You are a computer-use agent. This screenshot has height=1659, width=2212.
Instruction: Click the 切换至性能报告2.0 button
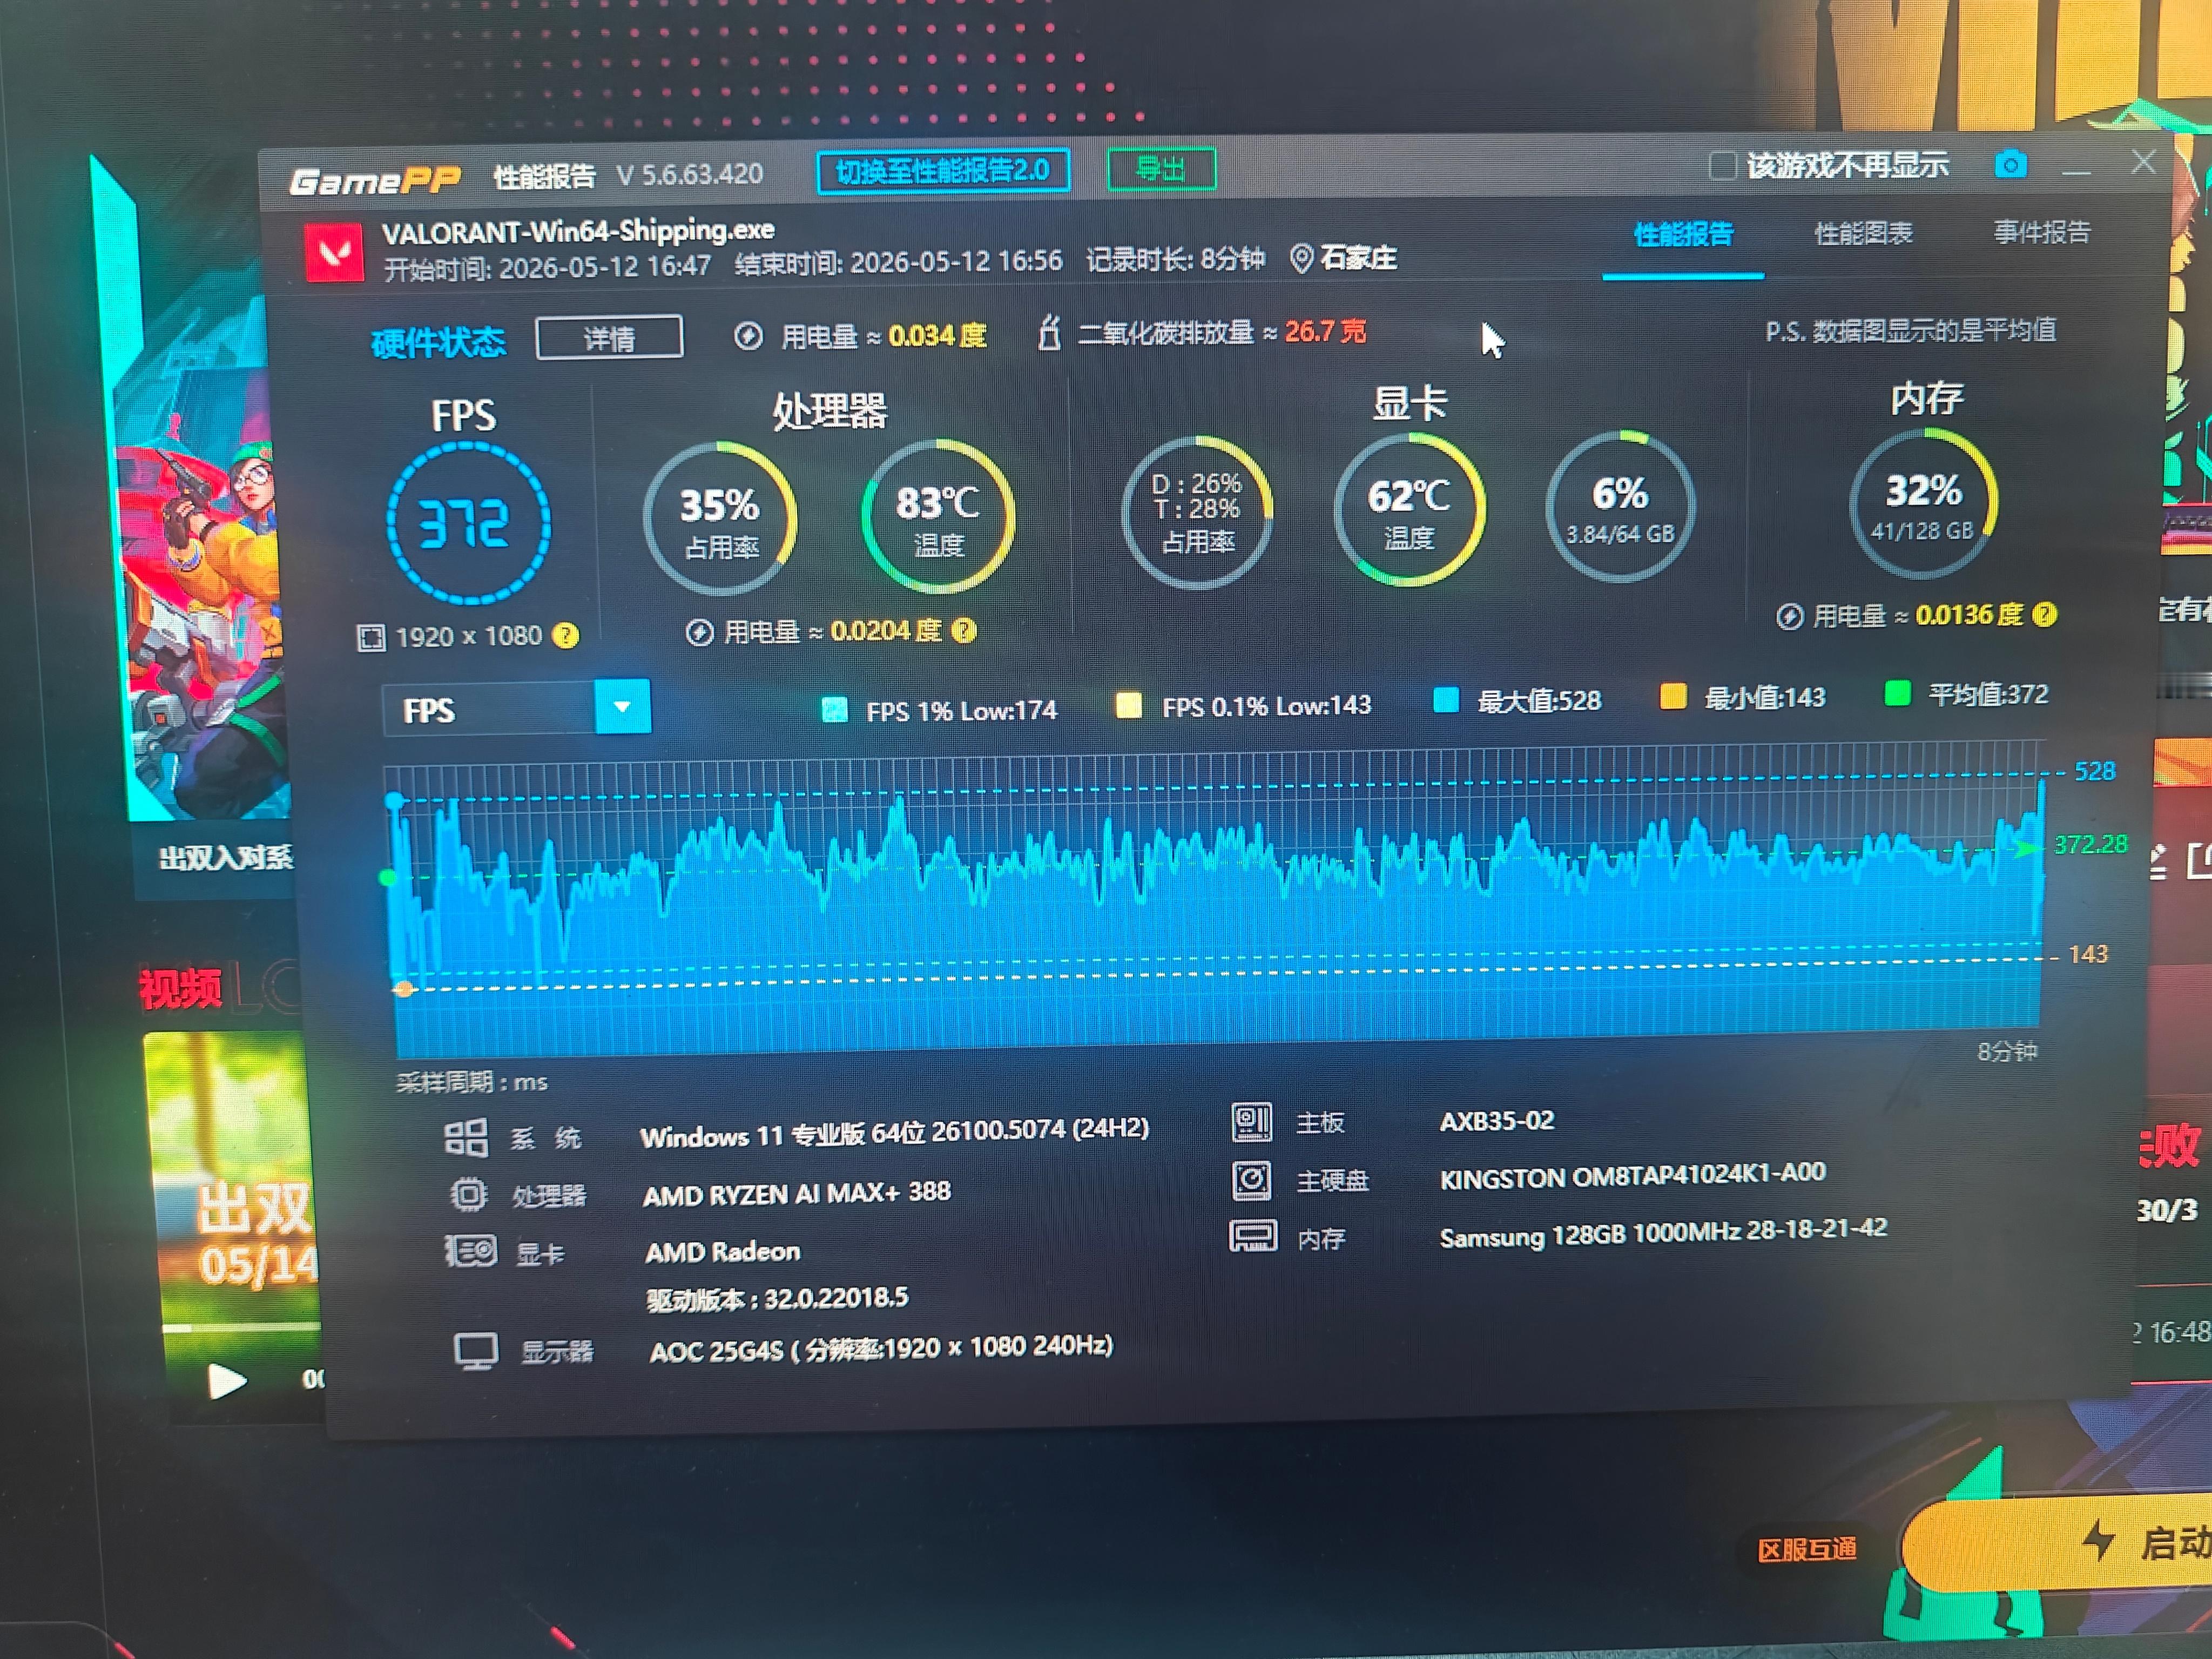click(943, 171)
